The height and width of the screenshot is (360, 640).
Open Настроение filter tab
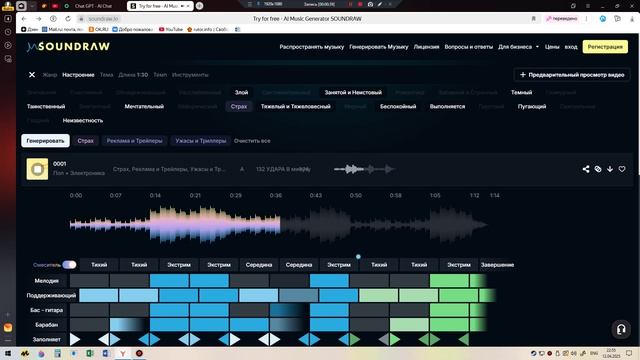[78, 75]
